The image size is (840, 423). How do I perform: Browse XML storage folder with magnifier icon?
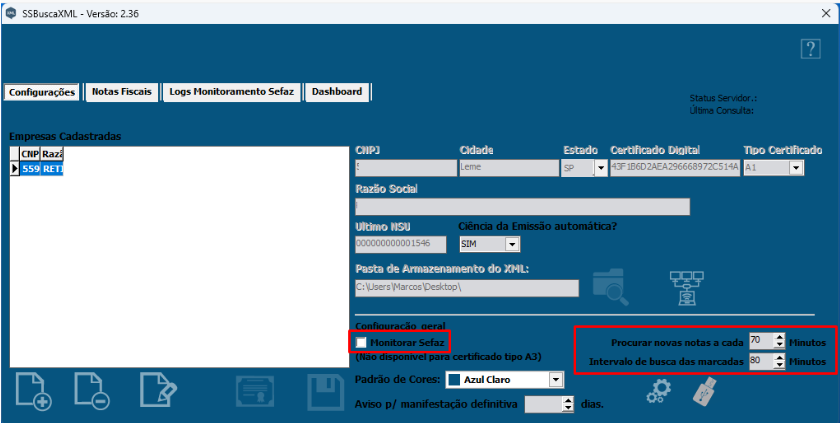coord(610,286)
